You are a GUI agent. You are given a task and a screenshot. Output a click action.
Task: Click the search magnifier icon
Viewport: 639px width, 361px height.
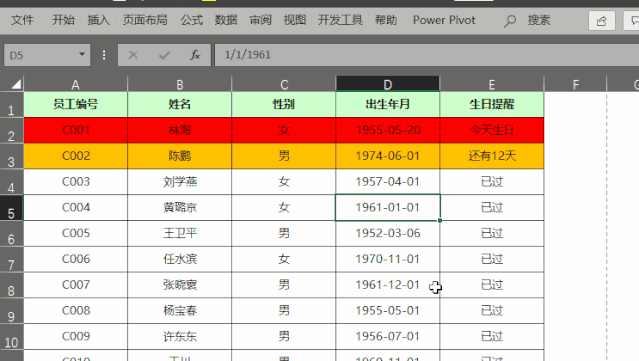(x=509, y=21)
